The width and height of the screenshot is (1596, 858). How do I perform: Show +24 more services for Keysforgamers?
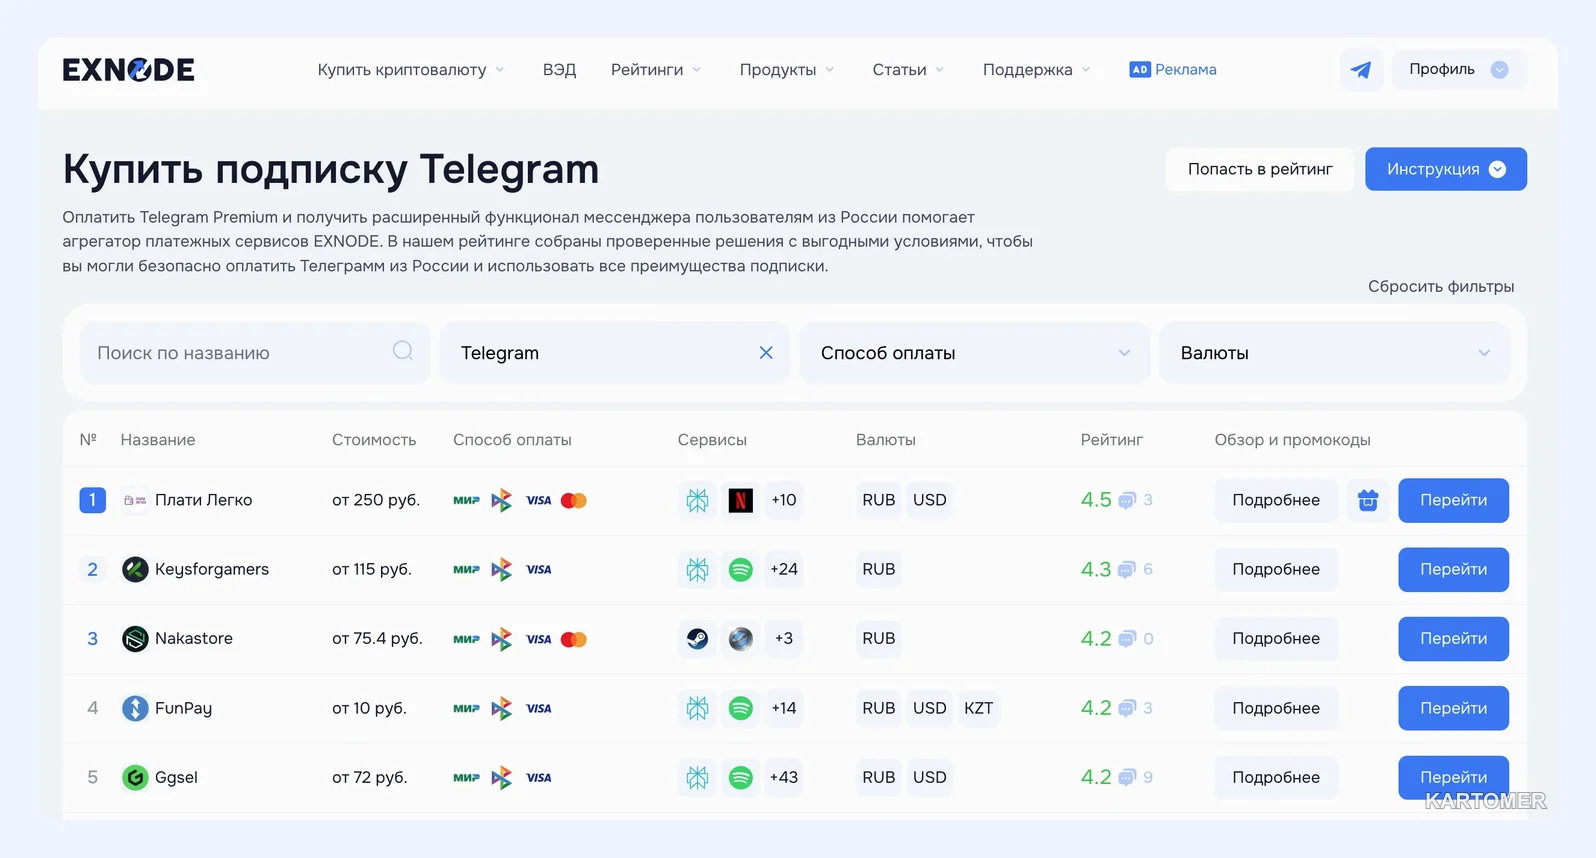click(x=784, y=570)
